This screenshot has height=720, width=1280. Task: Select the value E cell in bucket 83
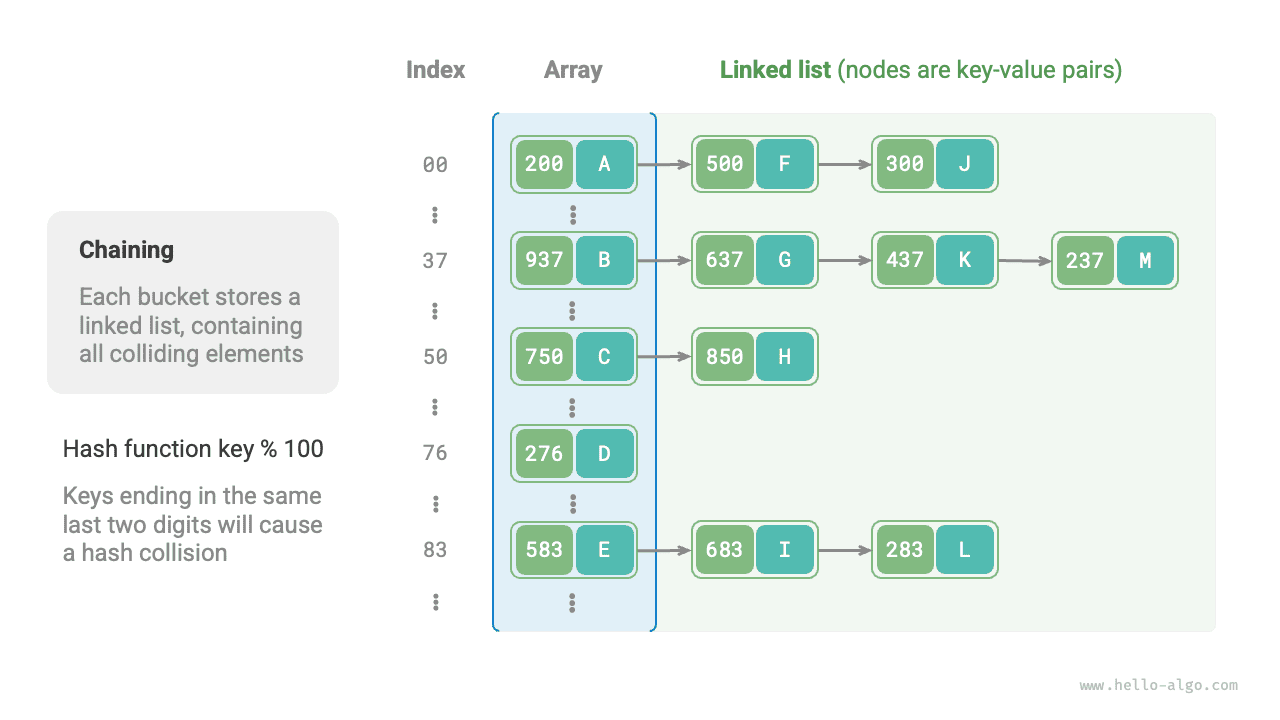click(604, 549)
